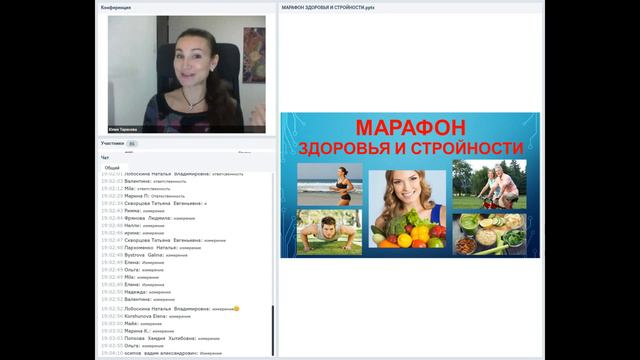Click the Юлия Тарасова name label on video
The height and width of the screenshot is (360, 640).
(x=123, y=129)
